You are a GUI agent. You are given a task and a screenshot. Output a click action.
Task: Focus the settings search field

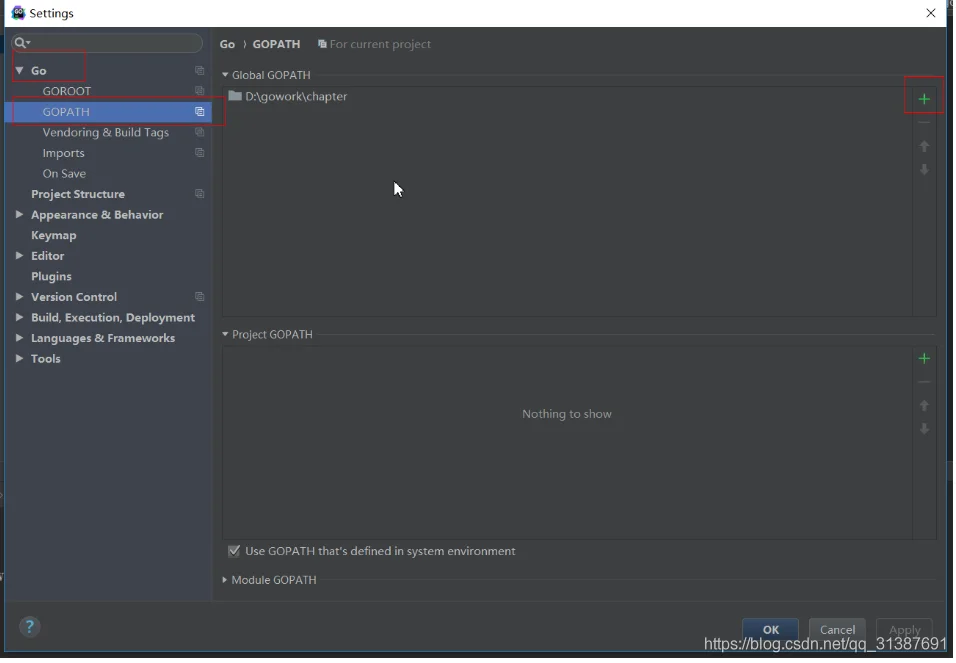pyautogui.click(x=107, y=43)
